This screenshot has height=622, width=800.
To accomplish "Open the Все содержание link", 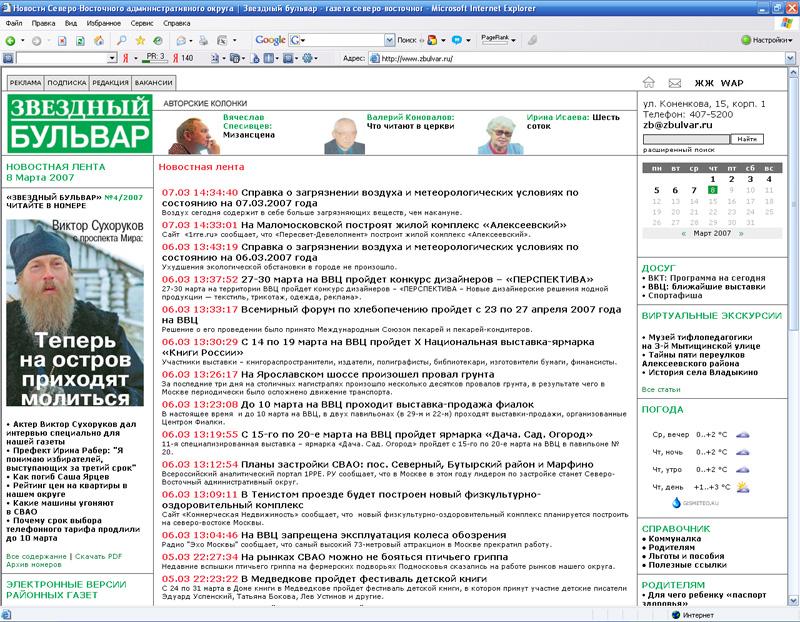I will (x=36, y=556).
